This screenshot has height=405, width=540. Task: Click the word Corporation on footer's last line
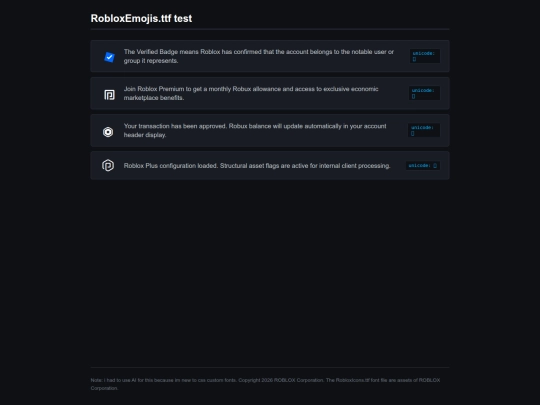coord(104,388)
